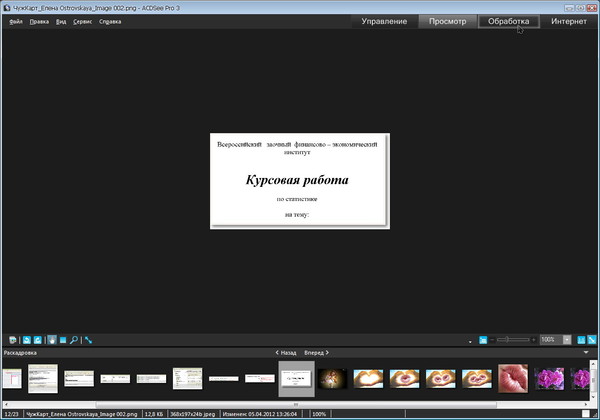Go to next image with Вперед
This screenshot has width=600, height=420.
[x=316, y=353]
